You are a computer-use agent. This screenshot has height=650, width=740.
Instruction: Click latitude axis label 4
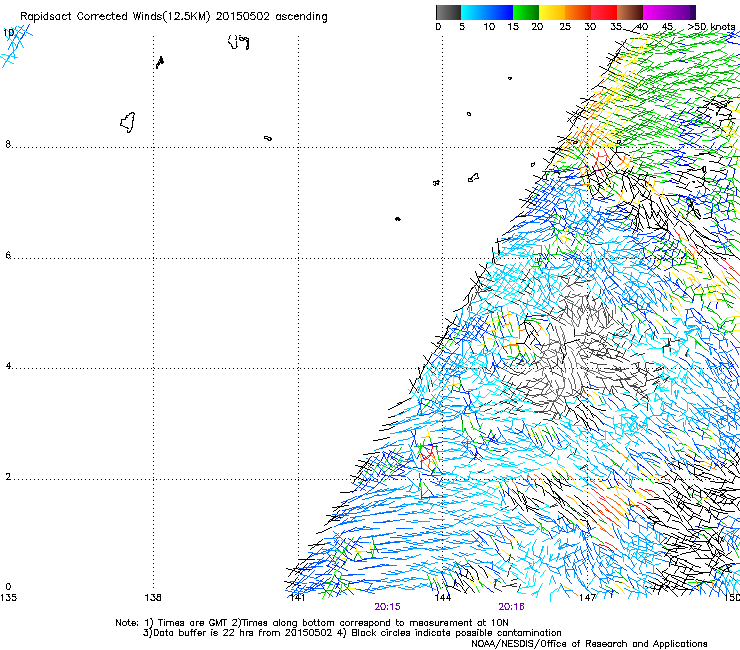click(x=8, y=366)
